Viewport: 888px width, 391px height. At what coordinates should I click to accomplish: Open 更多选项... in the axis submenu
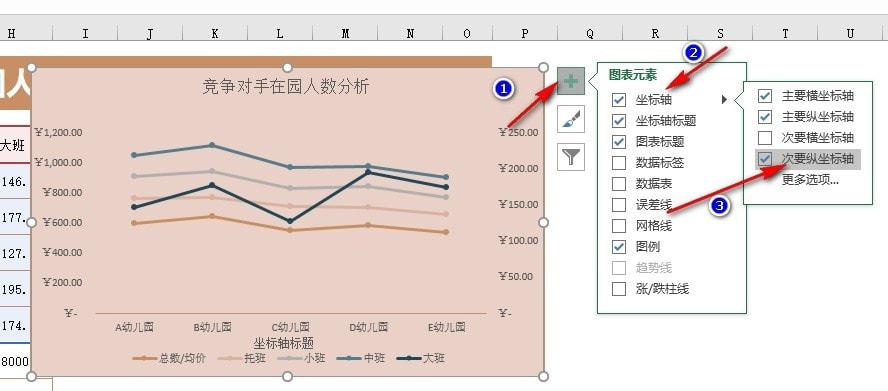click(810, 180)
